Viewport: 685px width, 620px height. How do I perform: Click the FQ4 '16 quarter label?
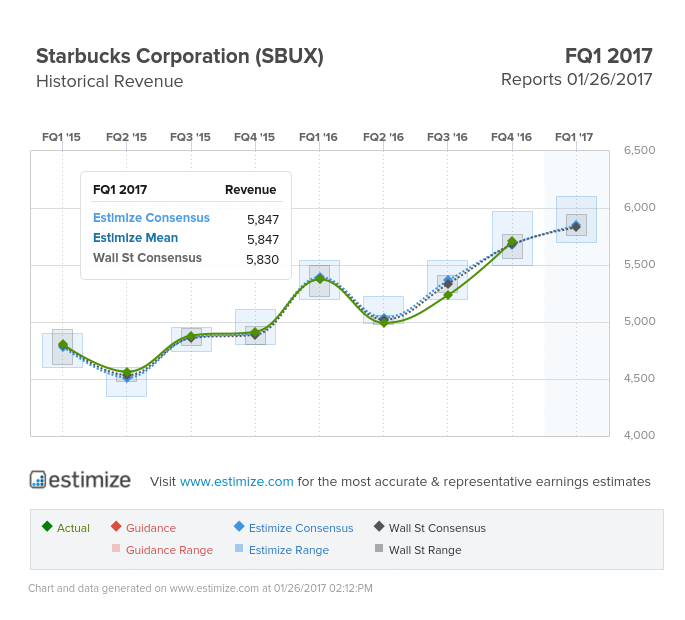click(x=511, y=137)
